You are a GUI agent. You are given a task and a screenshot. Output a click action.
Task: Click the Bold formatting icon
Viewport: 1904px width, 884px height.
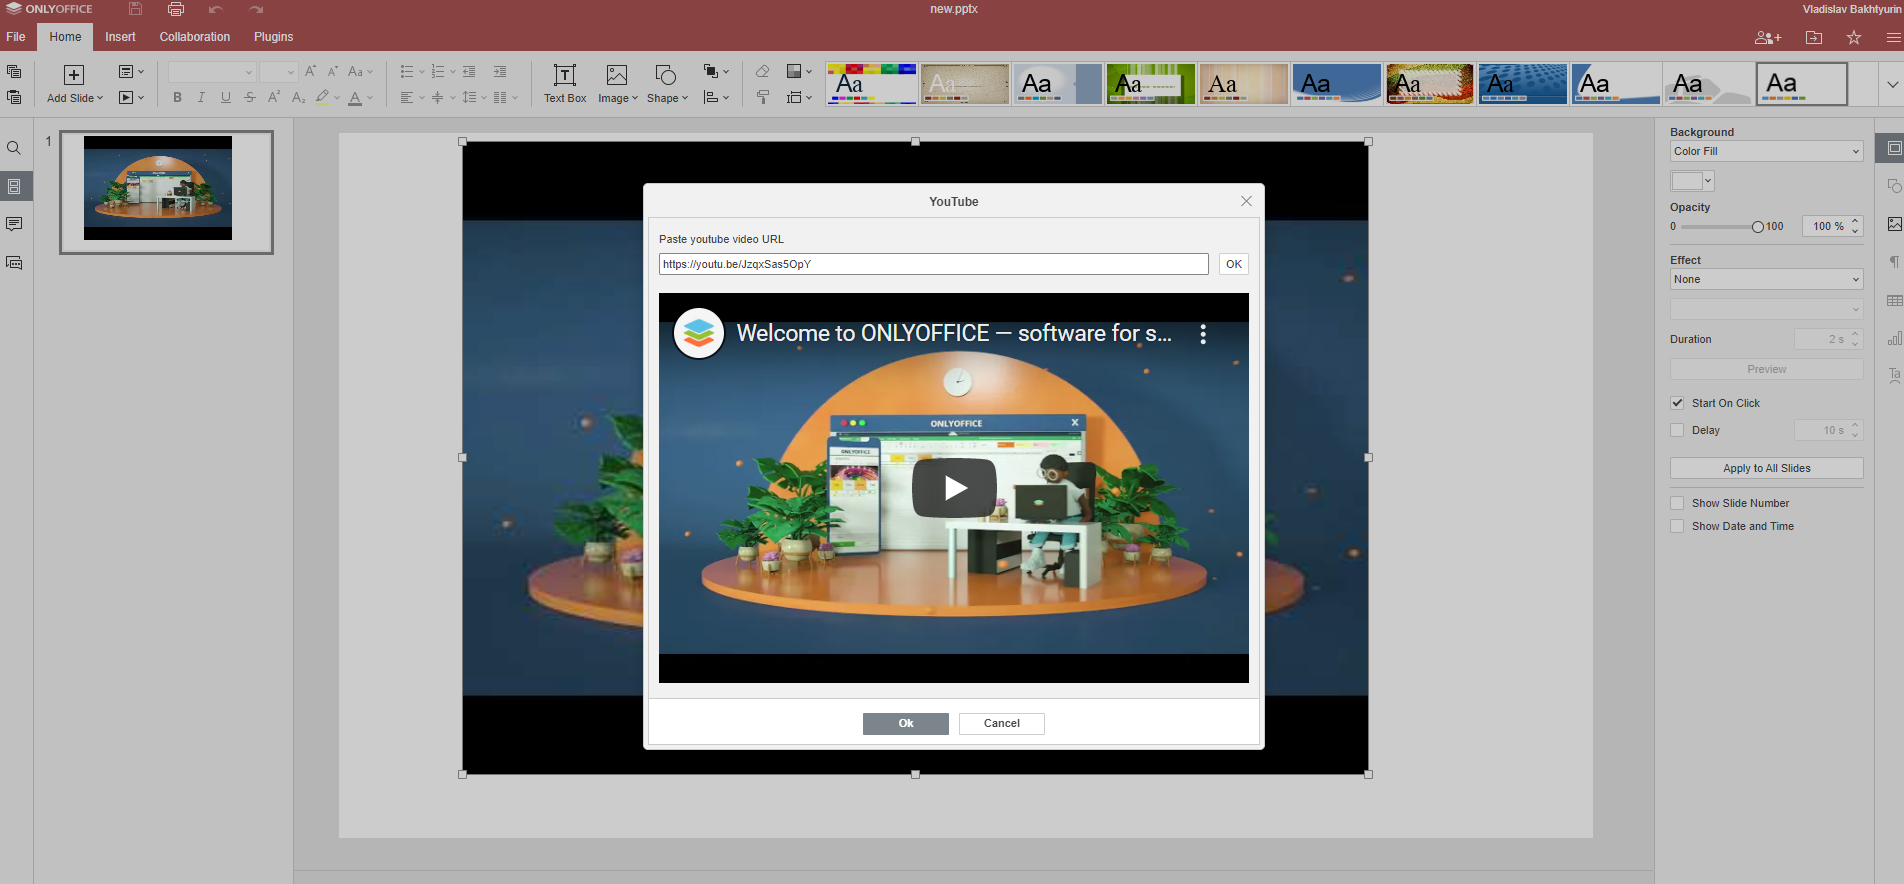(178, 98)
